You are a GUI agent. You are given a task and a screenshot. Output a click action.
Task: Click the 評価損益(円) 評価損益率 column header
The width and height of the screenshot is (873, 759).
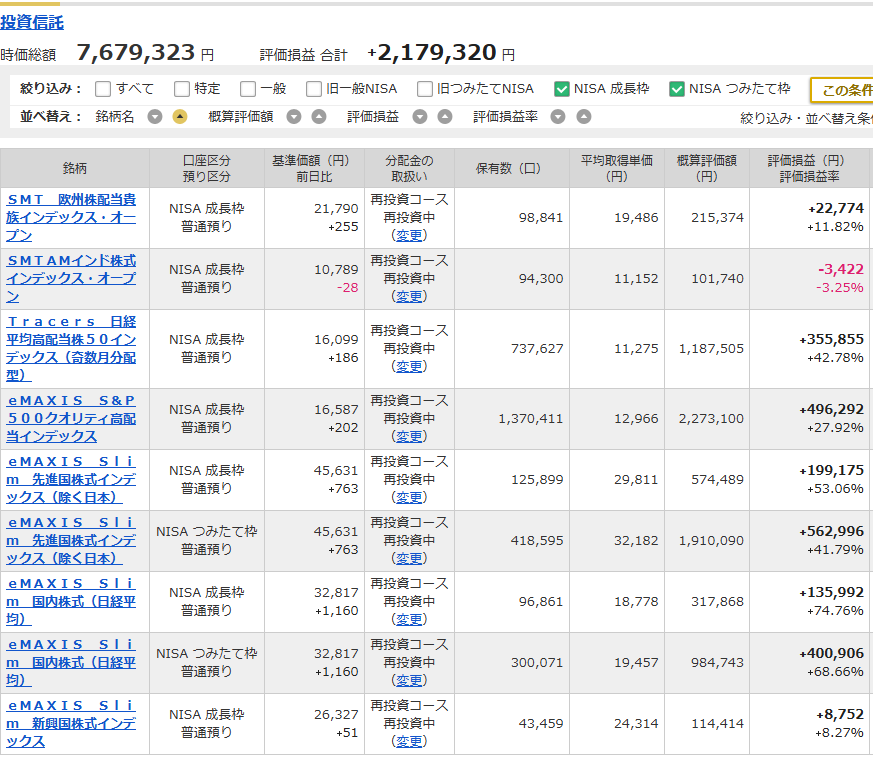point(809,168)
